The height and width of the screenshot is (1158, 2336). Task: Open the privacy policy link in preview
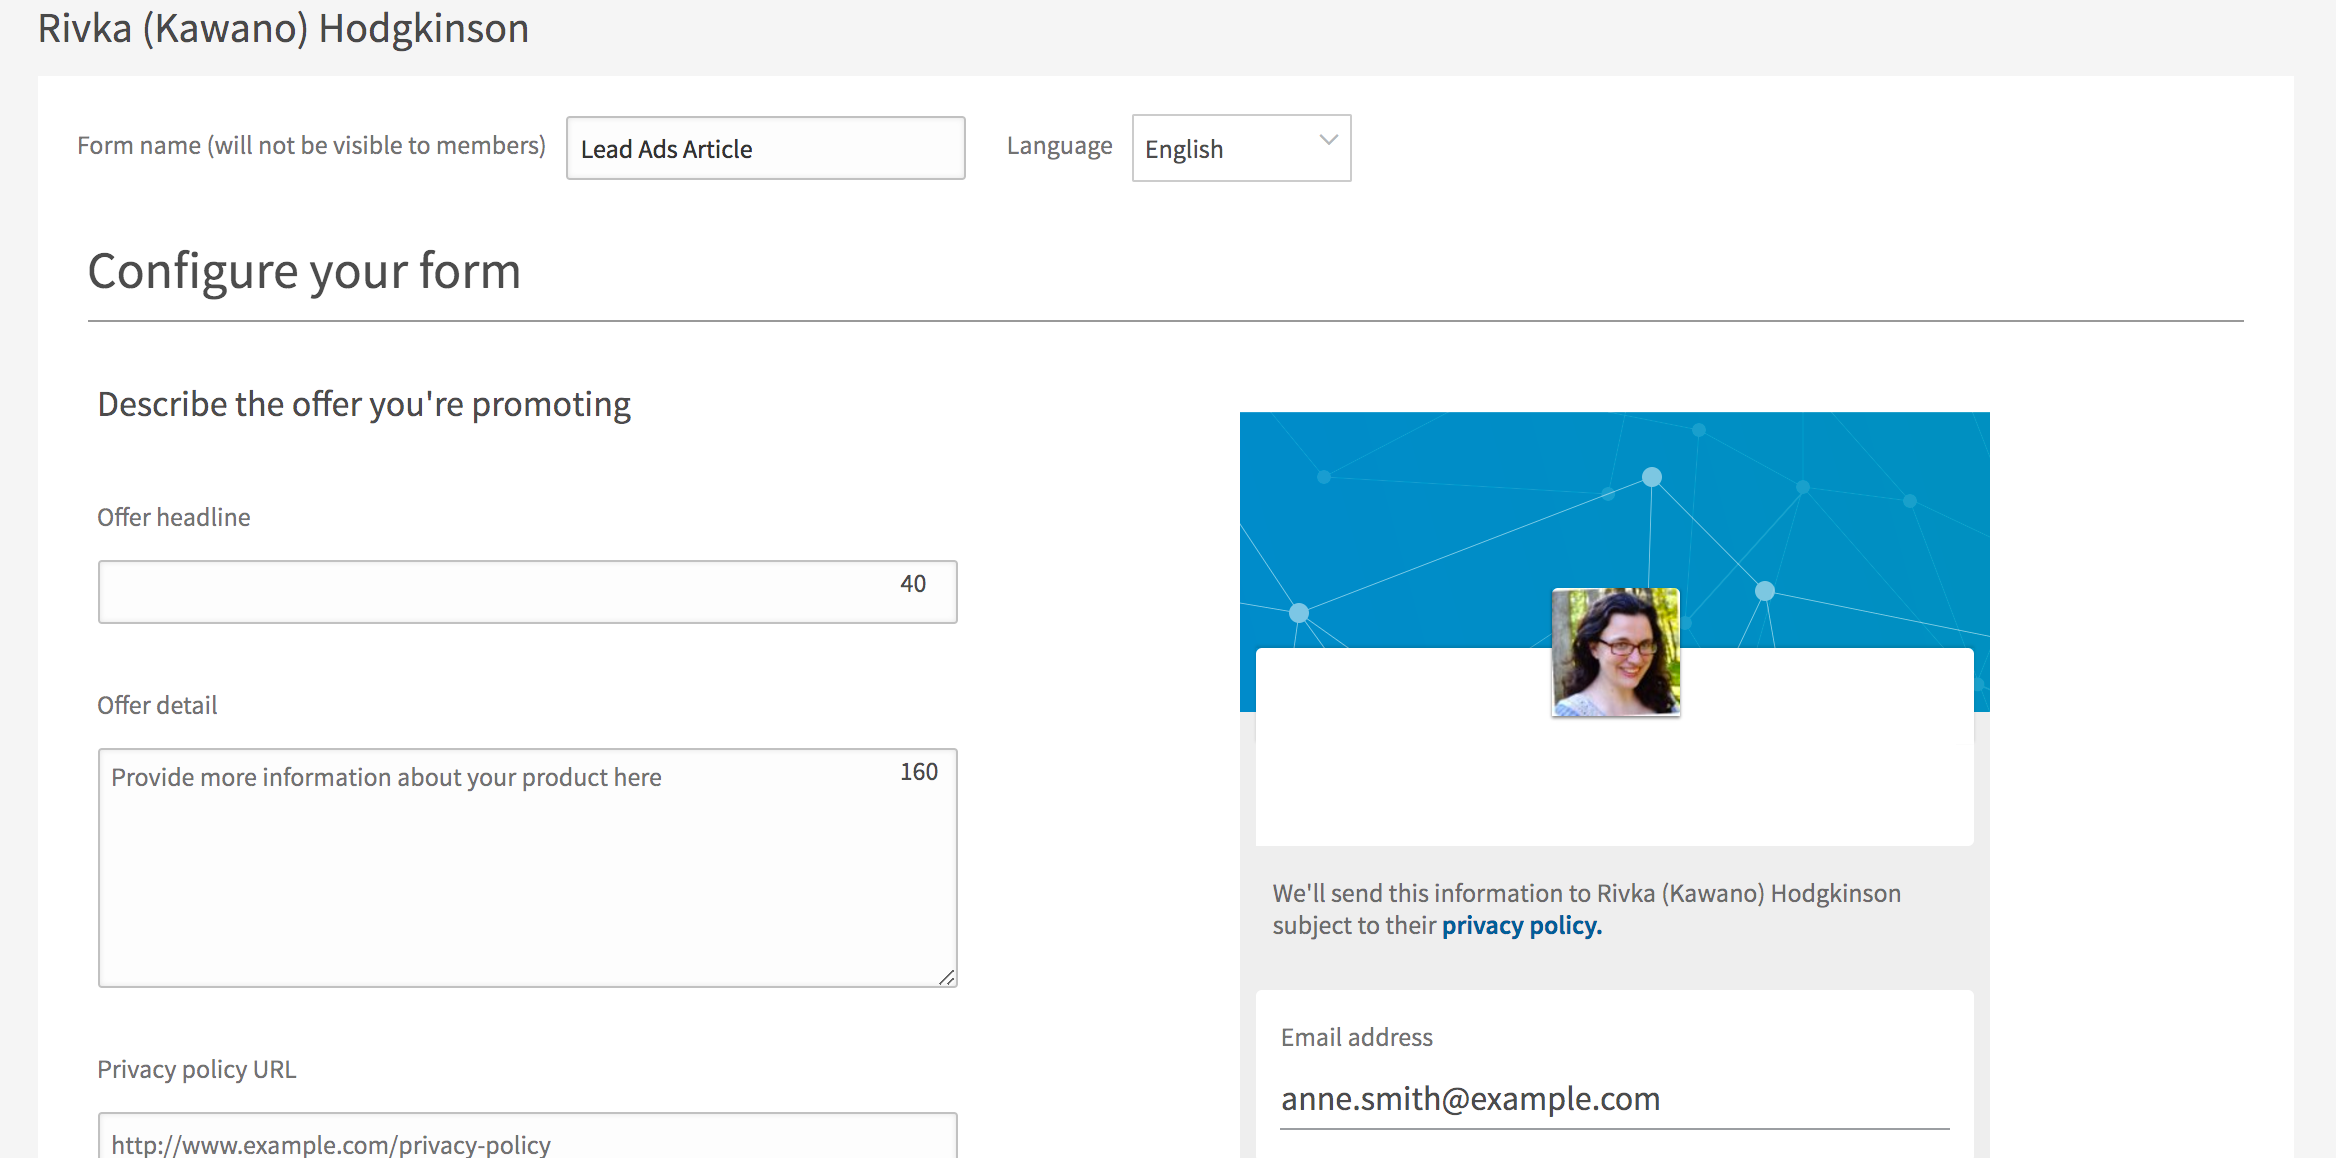coord(1521,926)
